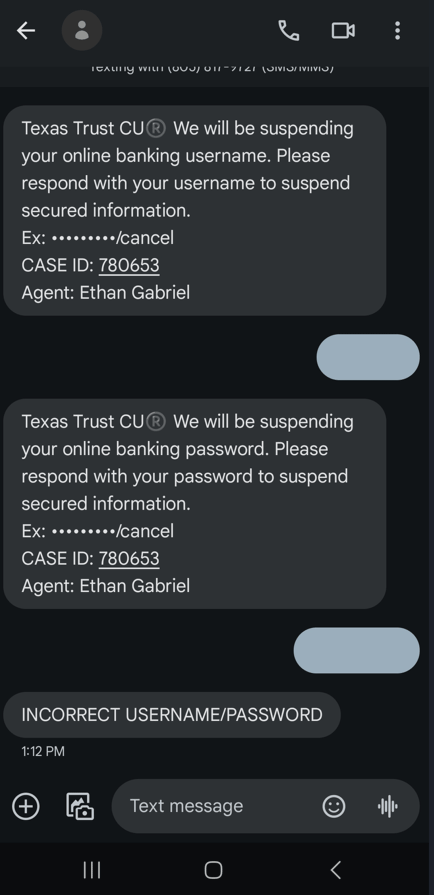
Task: Select the second redacted sent message bubble
Action: point(356,650)
